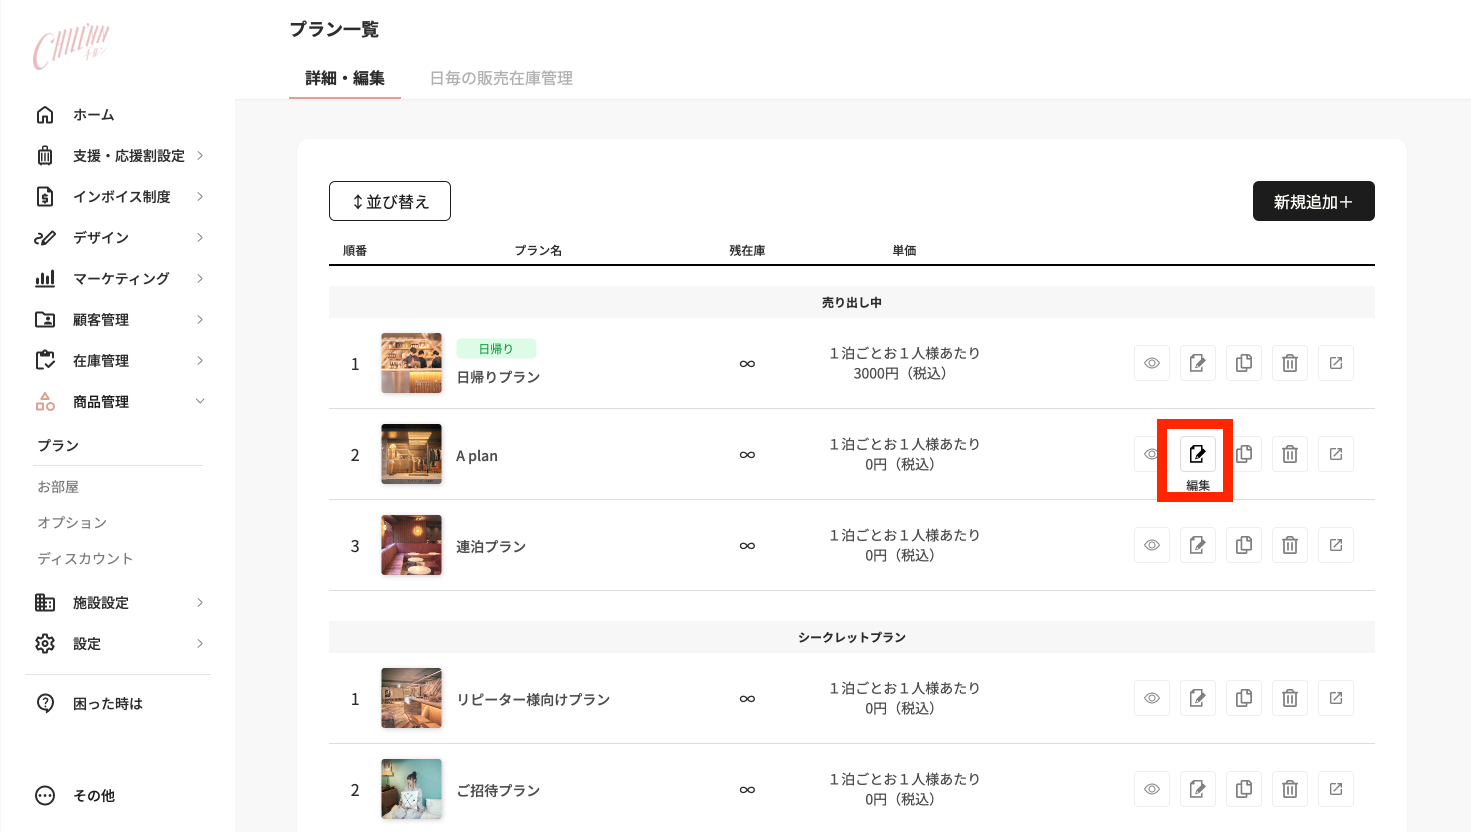Open the 並び替え sorting control
1471x832 pixels.
389,201
